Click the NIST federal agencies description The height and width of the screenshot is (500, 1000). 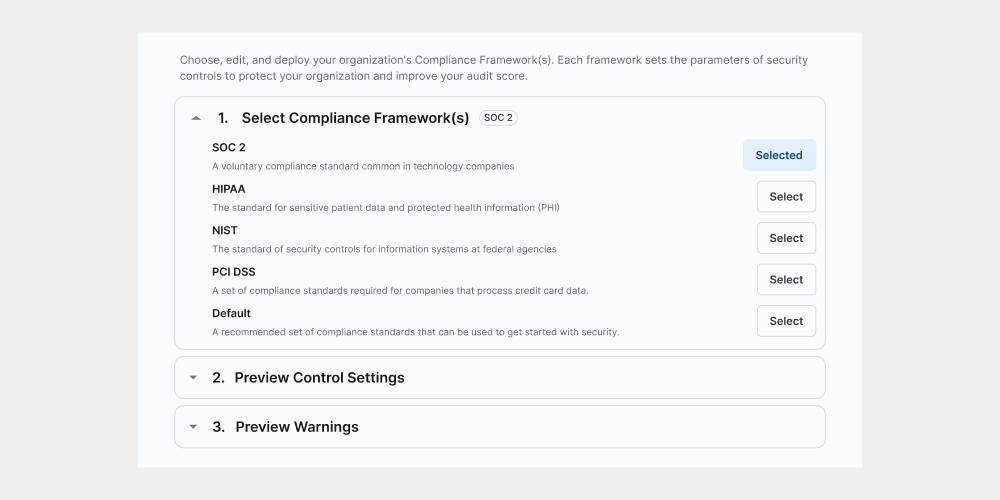click(x=384, y=249)
